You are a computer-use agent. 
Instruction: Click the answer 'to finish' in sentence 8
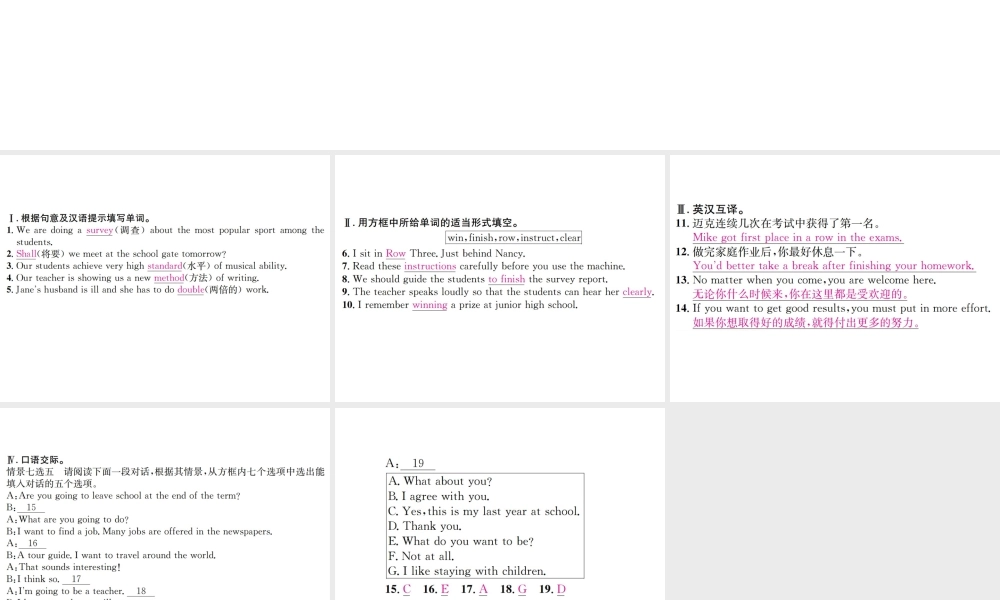click(x=506, y=279)
